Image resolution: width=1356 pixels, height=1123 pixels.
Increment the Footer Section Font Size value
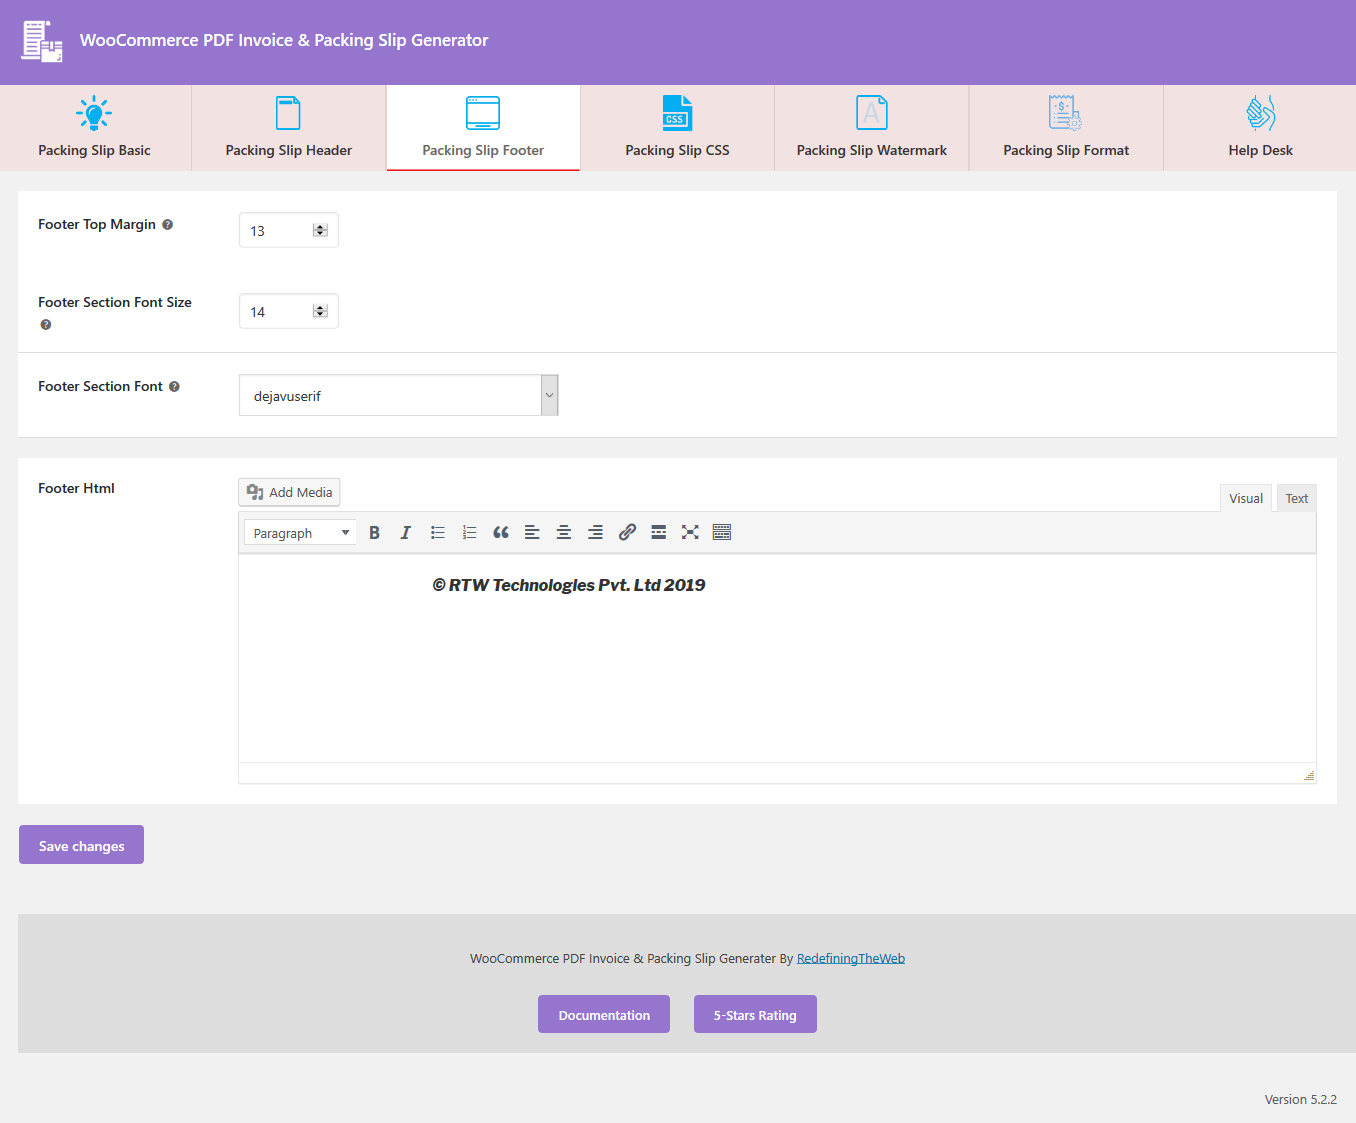pos(321,306)
